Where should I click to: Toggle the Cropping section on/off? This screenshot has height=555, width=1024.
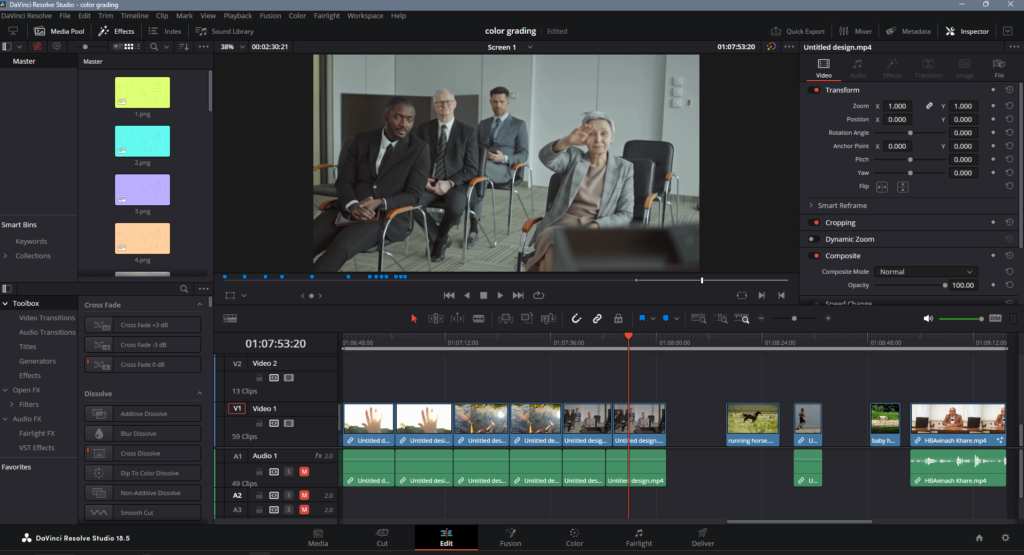click(x=815, y=223)
